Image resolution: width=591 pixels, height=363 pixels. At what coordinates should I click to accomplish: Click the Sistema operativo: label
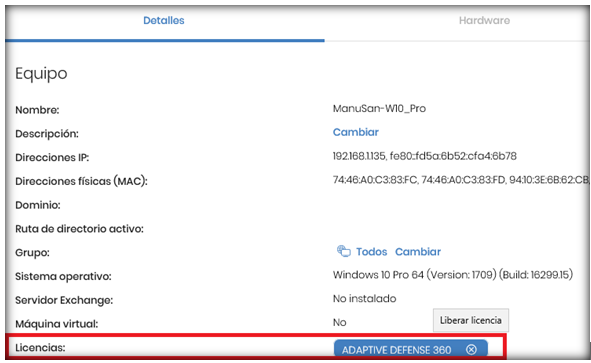point(63,276)
